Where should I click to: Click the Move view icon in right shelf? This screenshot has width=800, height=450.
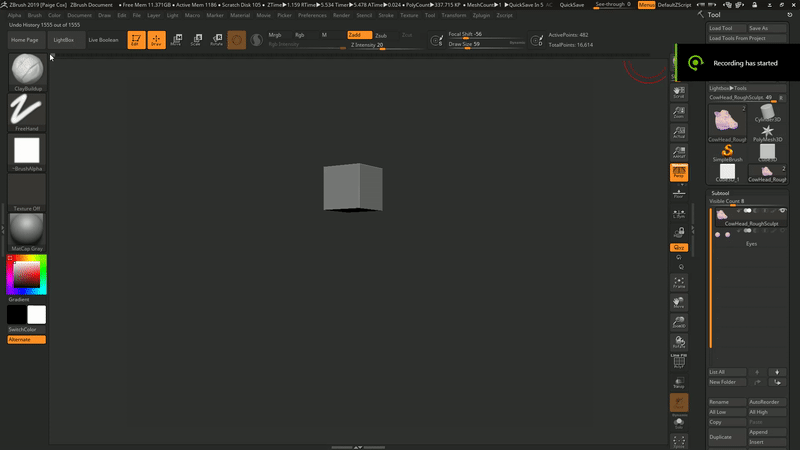(679, 302)
